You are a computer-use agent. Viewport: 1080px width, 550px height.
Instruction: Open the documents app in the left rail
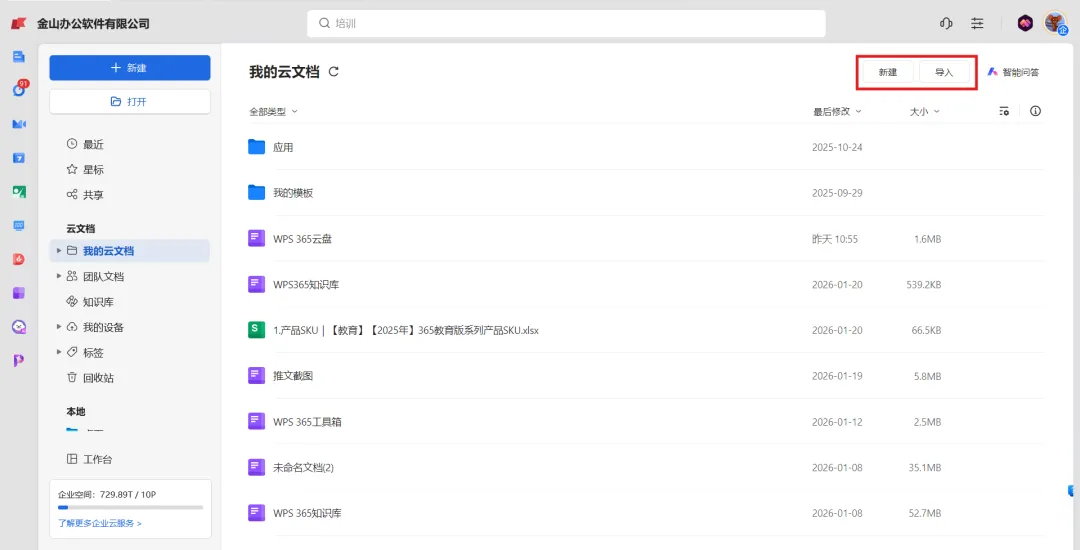click(19, 56)
